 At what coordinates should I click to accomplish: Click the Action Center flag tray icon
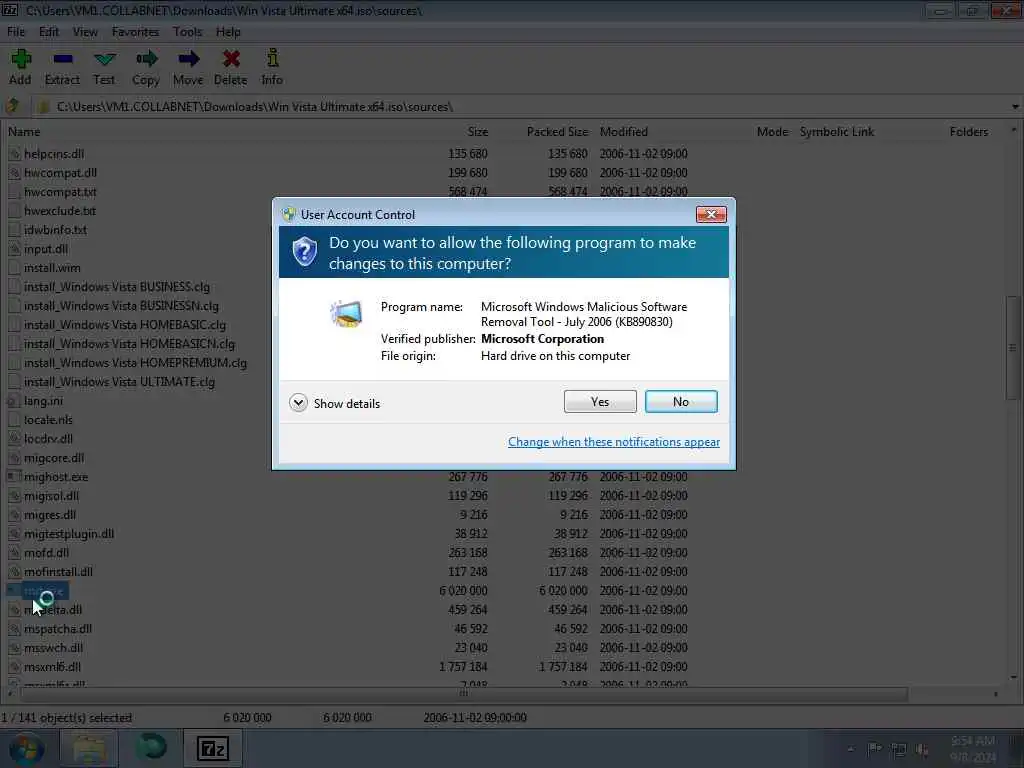[874, 749]
